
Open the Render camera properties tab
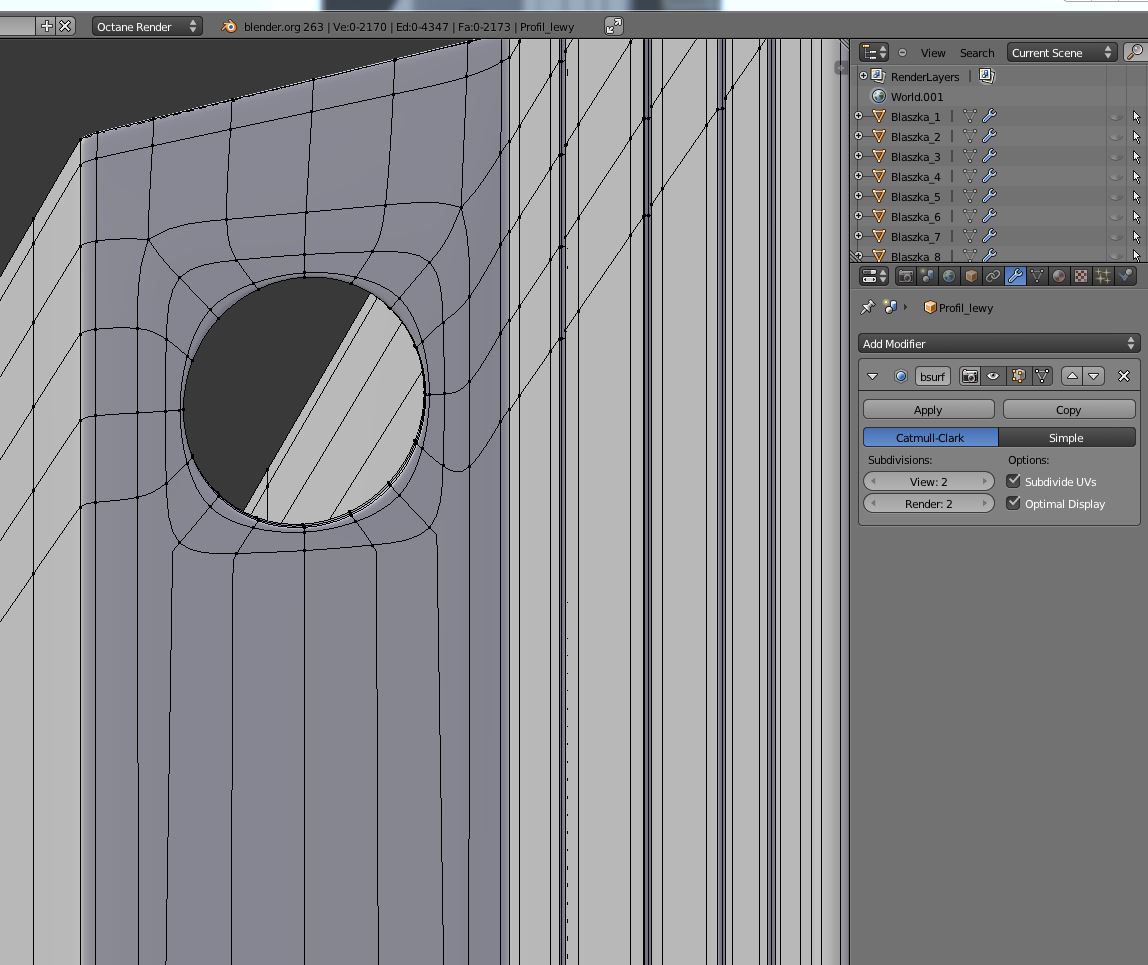tap(905, 276)
